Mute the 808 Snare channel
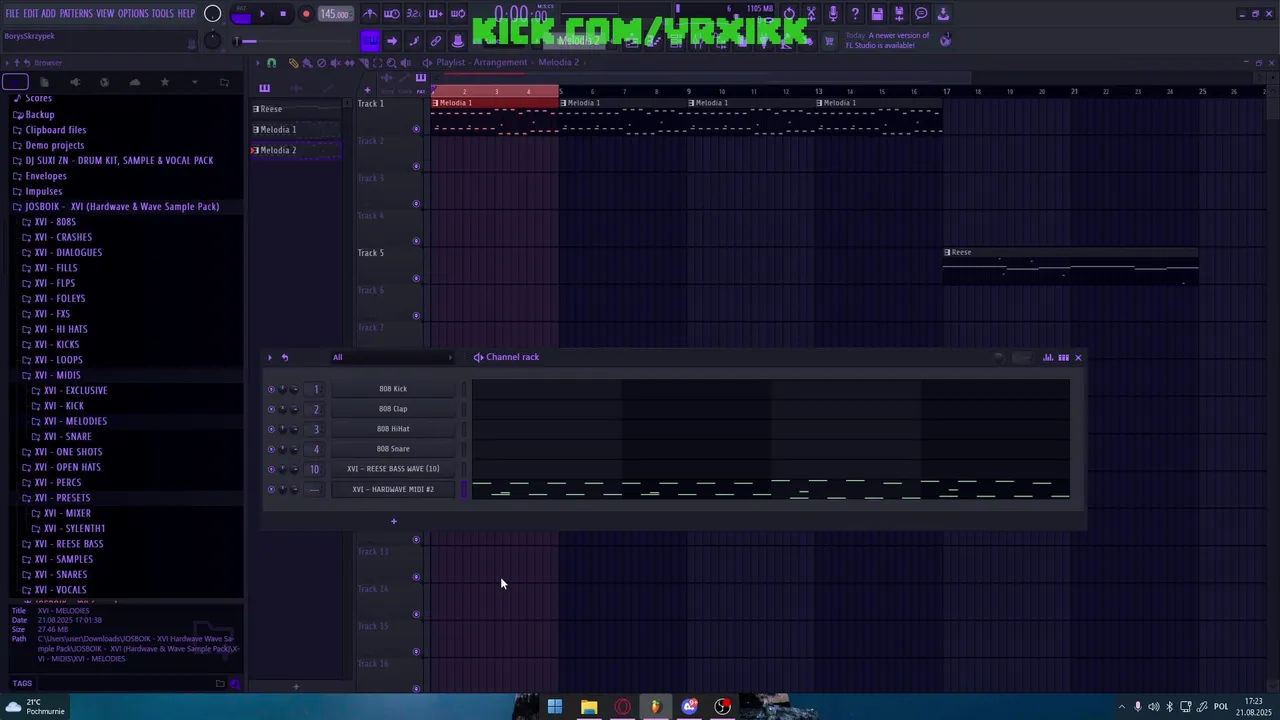1280x720 pixels. tap(271, 449)
